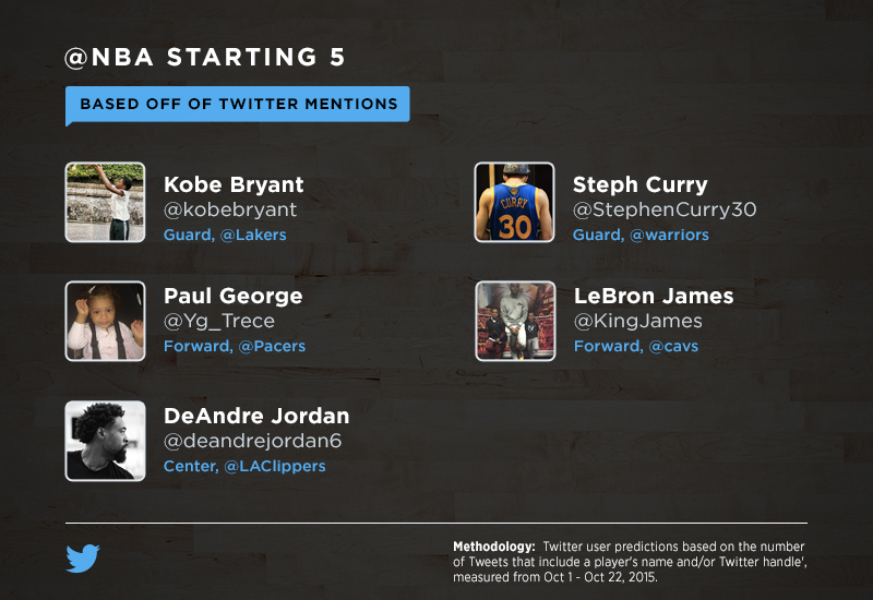Click the @kobebryant handle

pos(230,210)
